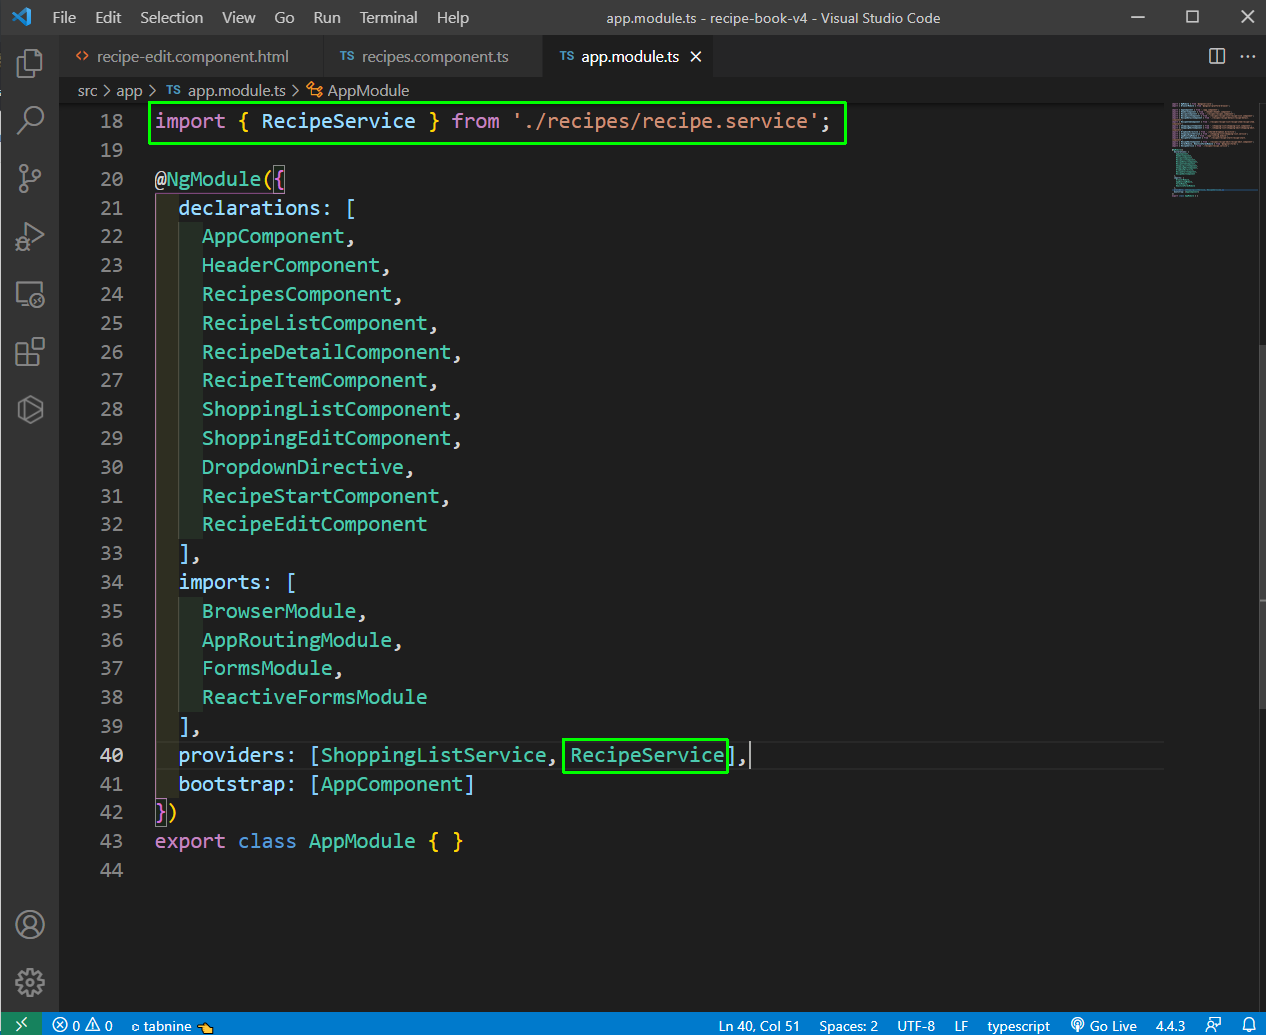This screenshot has width=1266, height=1035.
Task: Open the View menu
Action: coord(239,17)
